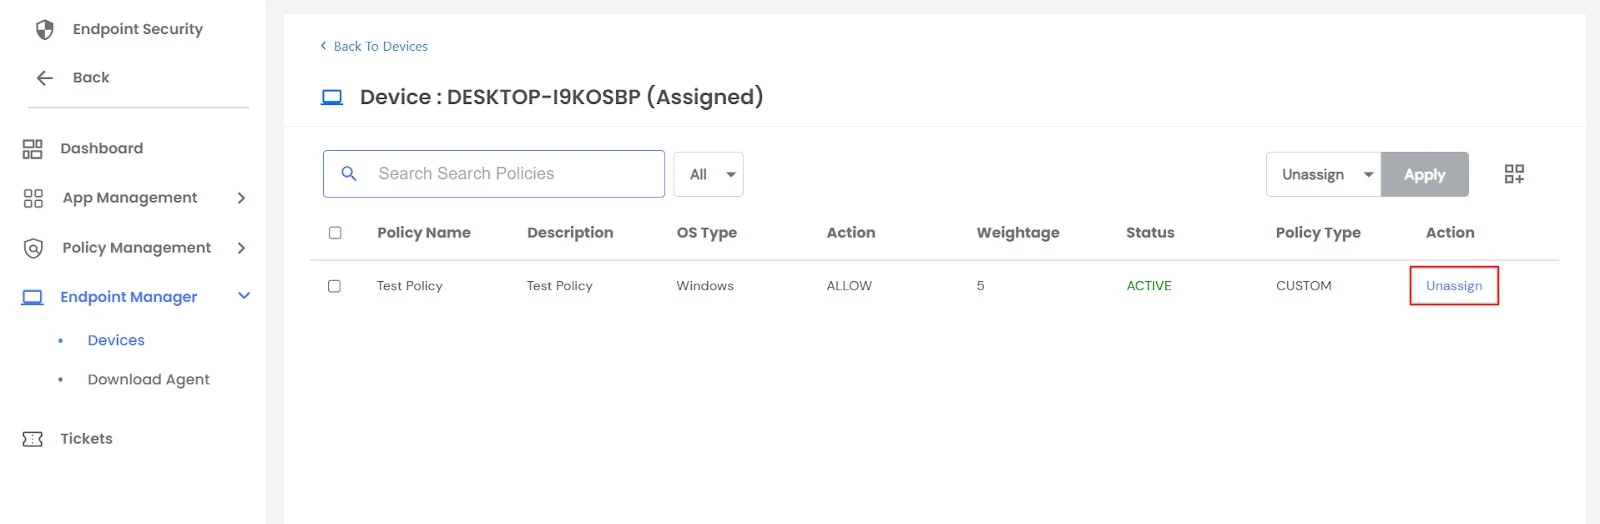The width and height of the screenshot is (1600, 524).
Task: Click the Endpoint Manager laptop icon
Action: 33,297
